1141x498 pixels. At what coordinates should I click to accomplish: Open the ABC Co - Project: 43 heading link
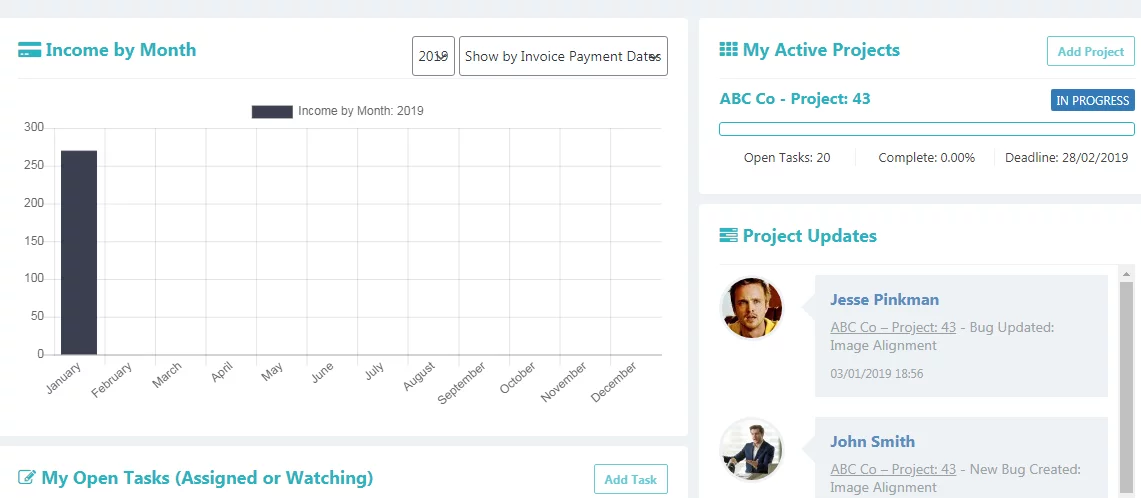click(795, 98)
